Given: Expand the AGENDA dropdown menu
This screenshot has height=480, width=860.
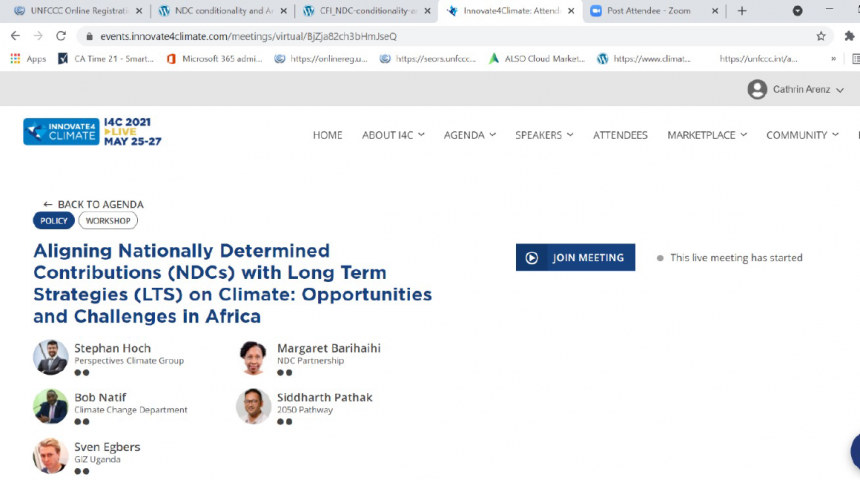Looking at the screenshot, I should pyautogui.click(x=470, y=135).
